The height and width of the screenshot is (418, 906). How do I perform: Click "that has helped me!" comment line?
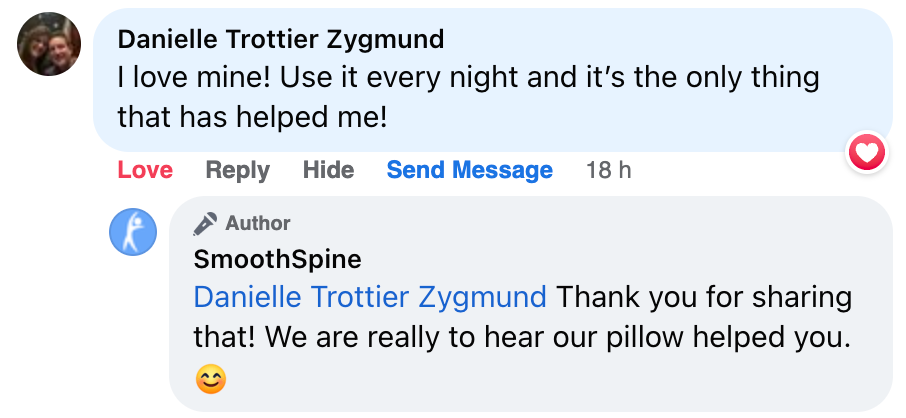(251, 117)
